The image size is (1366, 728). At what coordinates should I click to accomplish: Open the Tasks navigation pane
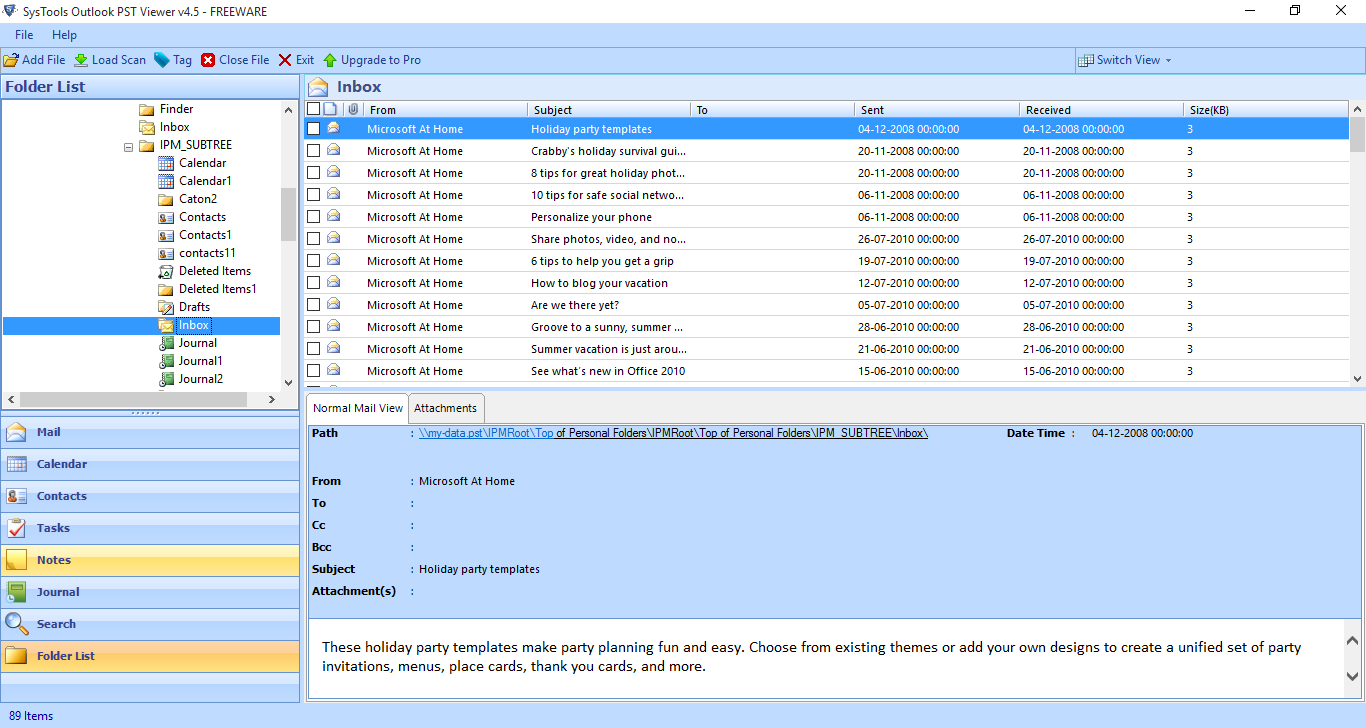150,528
